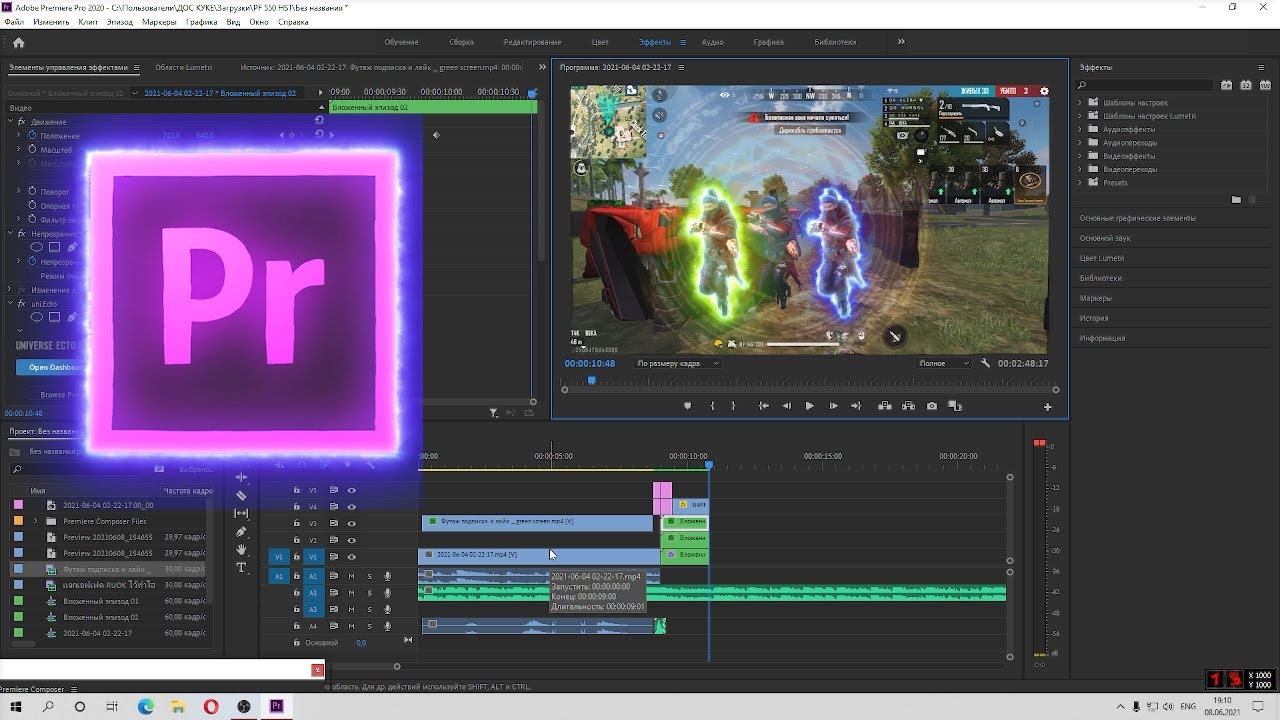This screenshot has width=1280, height=720.
Task: Expand 'Шаблоны настроек' folder
Action: pos(1080,102)
